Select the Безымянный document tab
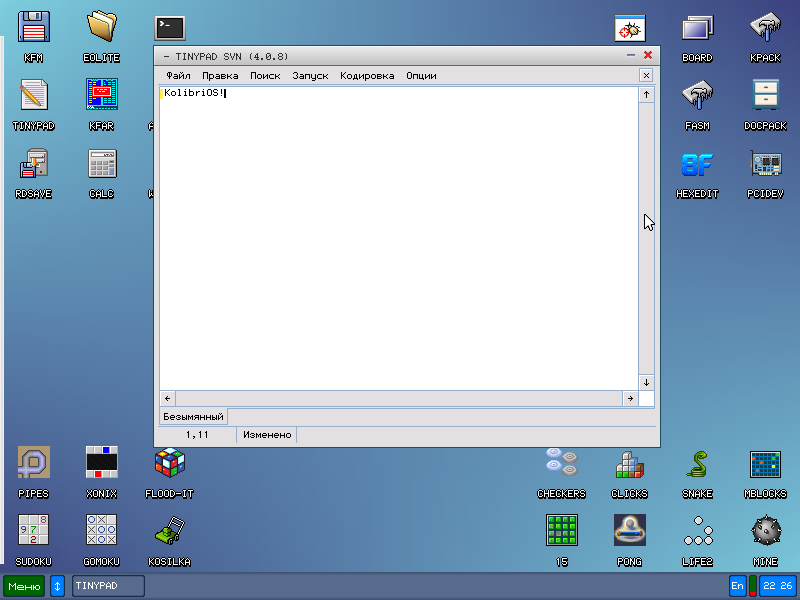The width and height of the screenshot is (800, 600). 194,416
